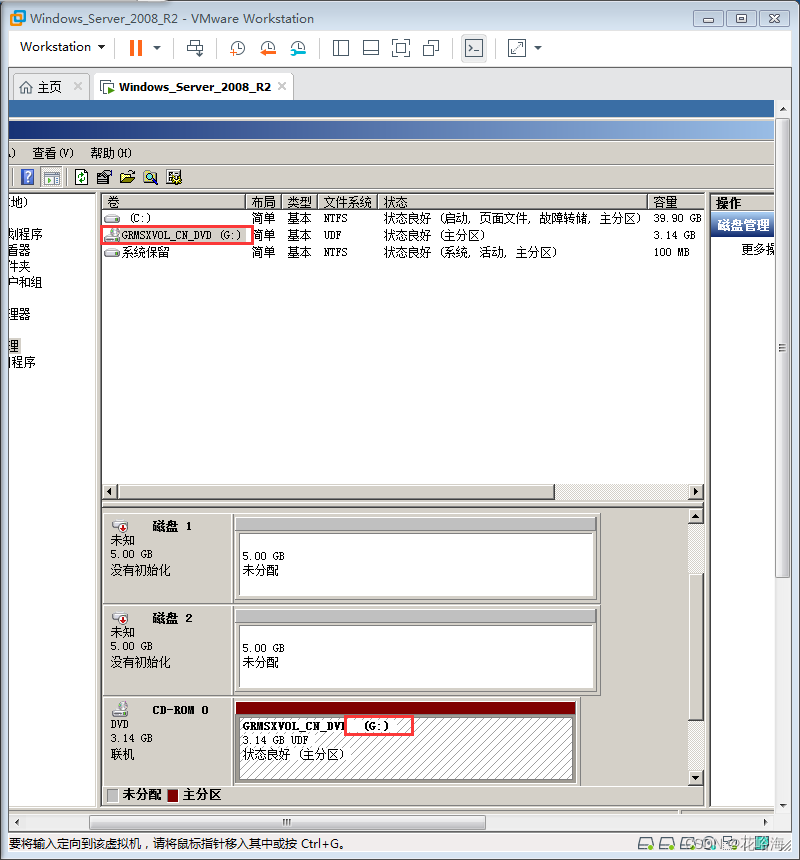Sort by the 卷 column header
800x860 pixels.
pos(173,202)
